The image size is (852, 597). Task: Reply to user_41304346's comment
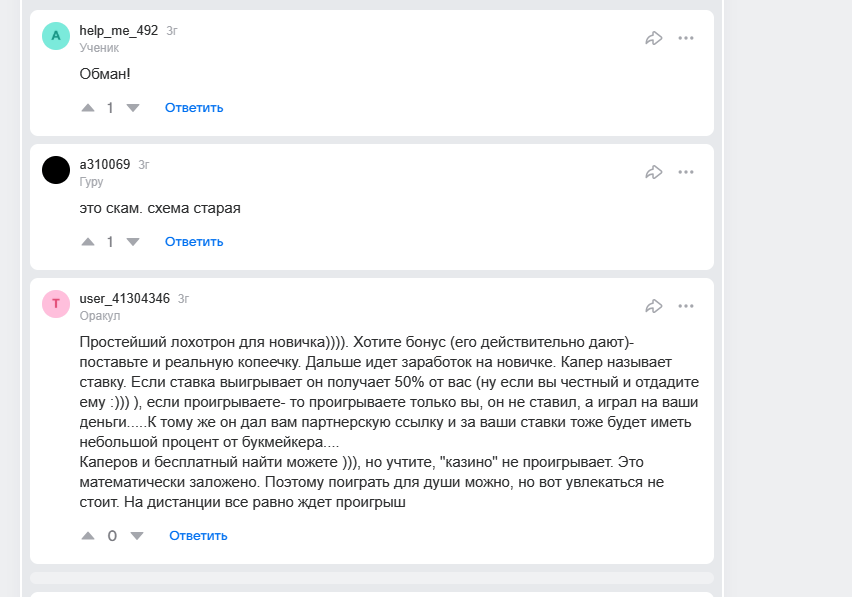(198, 535)
